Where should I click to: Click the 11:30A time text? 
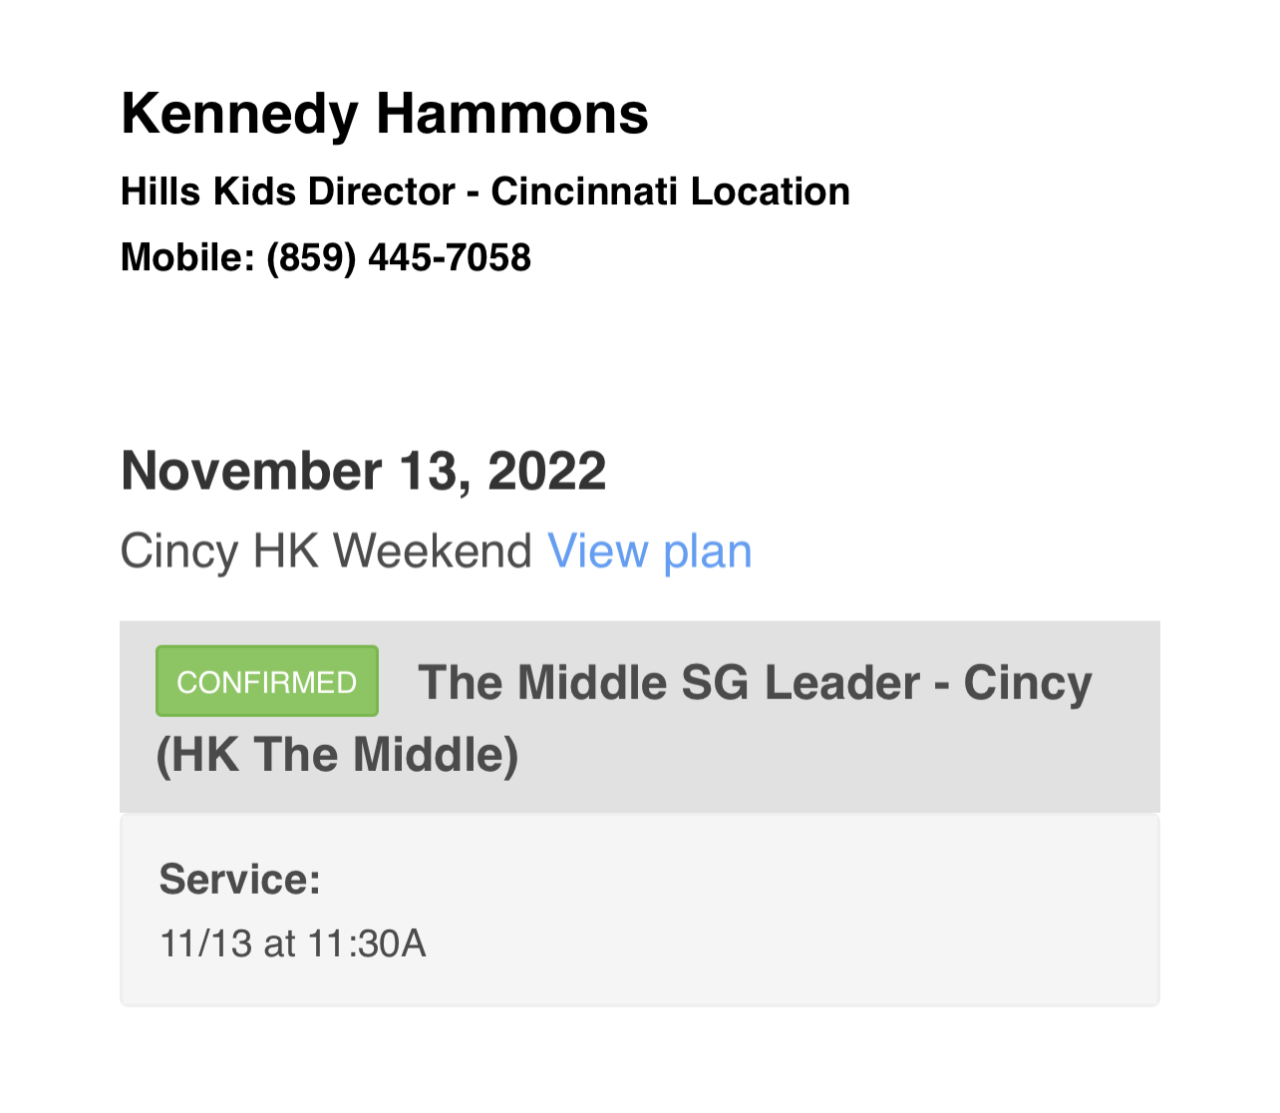(x=367, y=943)
